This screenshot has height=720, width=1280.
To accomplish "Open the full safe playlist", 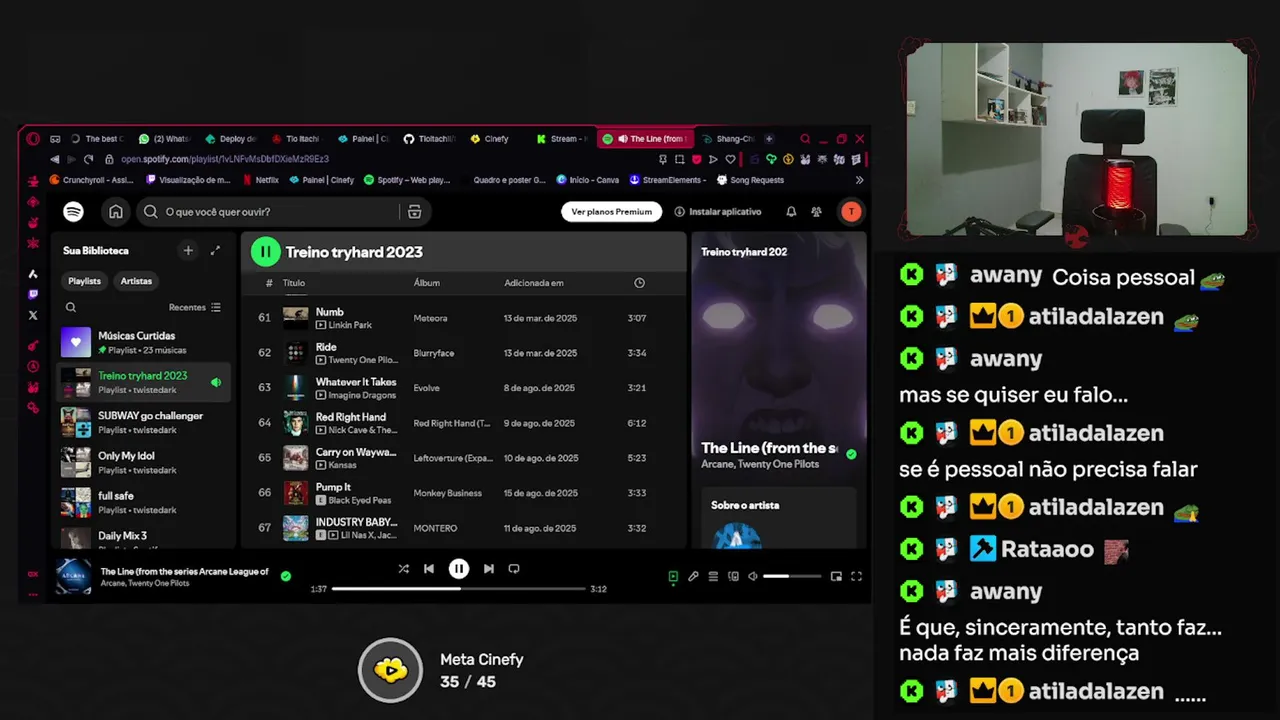I will click(x=143, y=502).
